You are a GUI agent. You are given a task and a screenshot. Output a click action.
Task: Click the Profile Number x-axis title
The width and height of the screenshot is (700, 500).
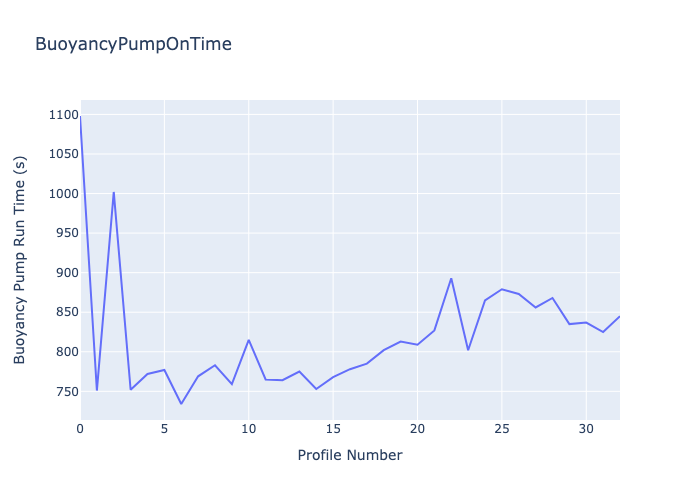[x=350, y=456]
